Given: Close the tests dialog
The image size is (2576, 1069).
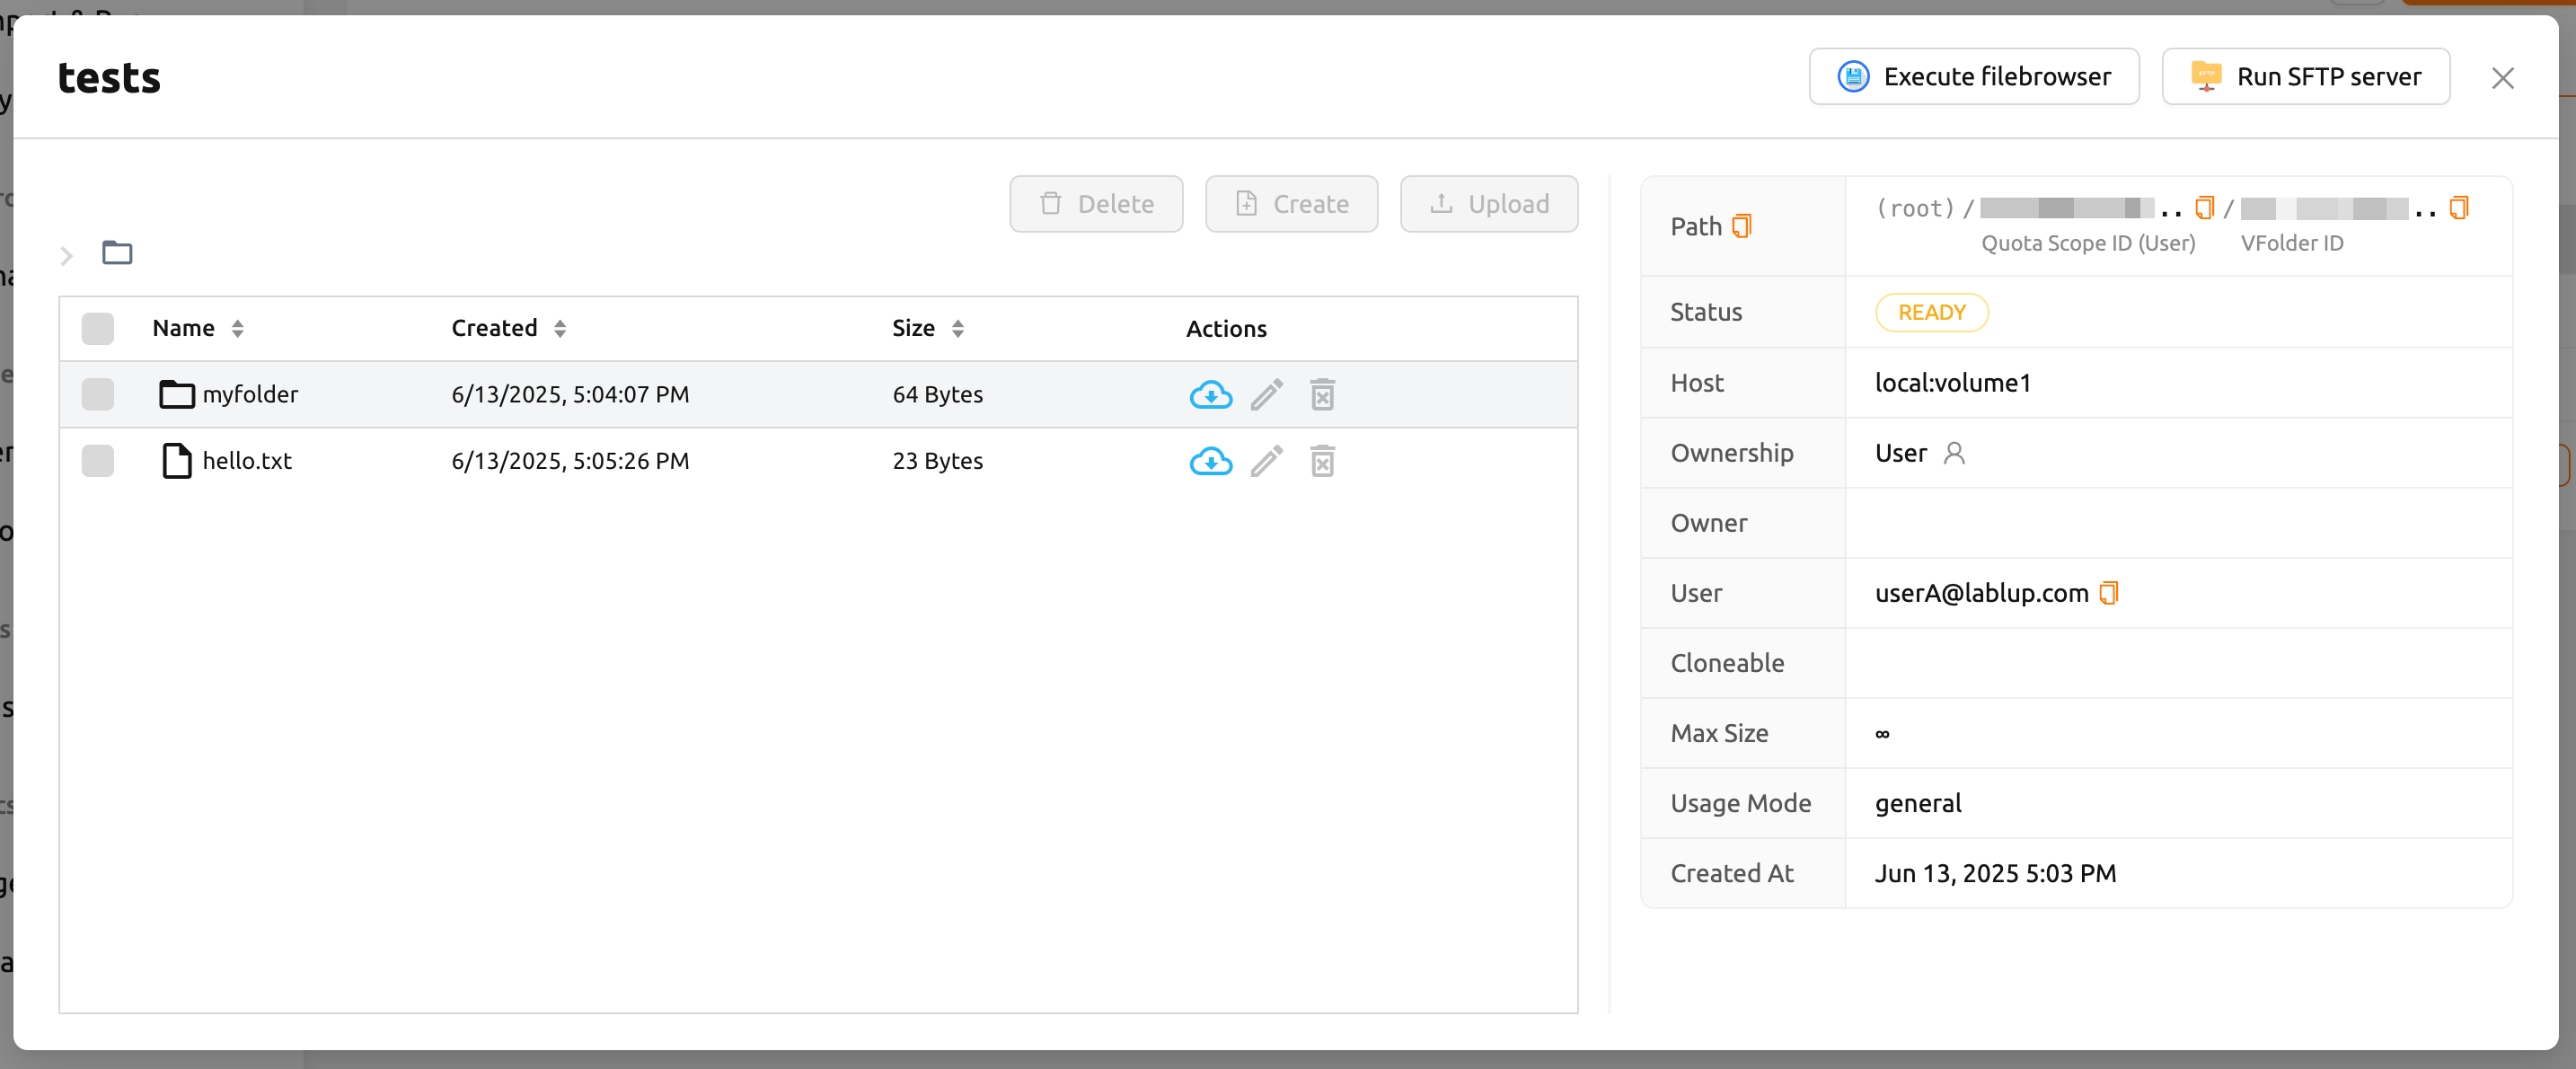Looking at the screenshot, I should pos(2502,78).
